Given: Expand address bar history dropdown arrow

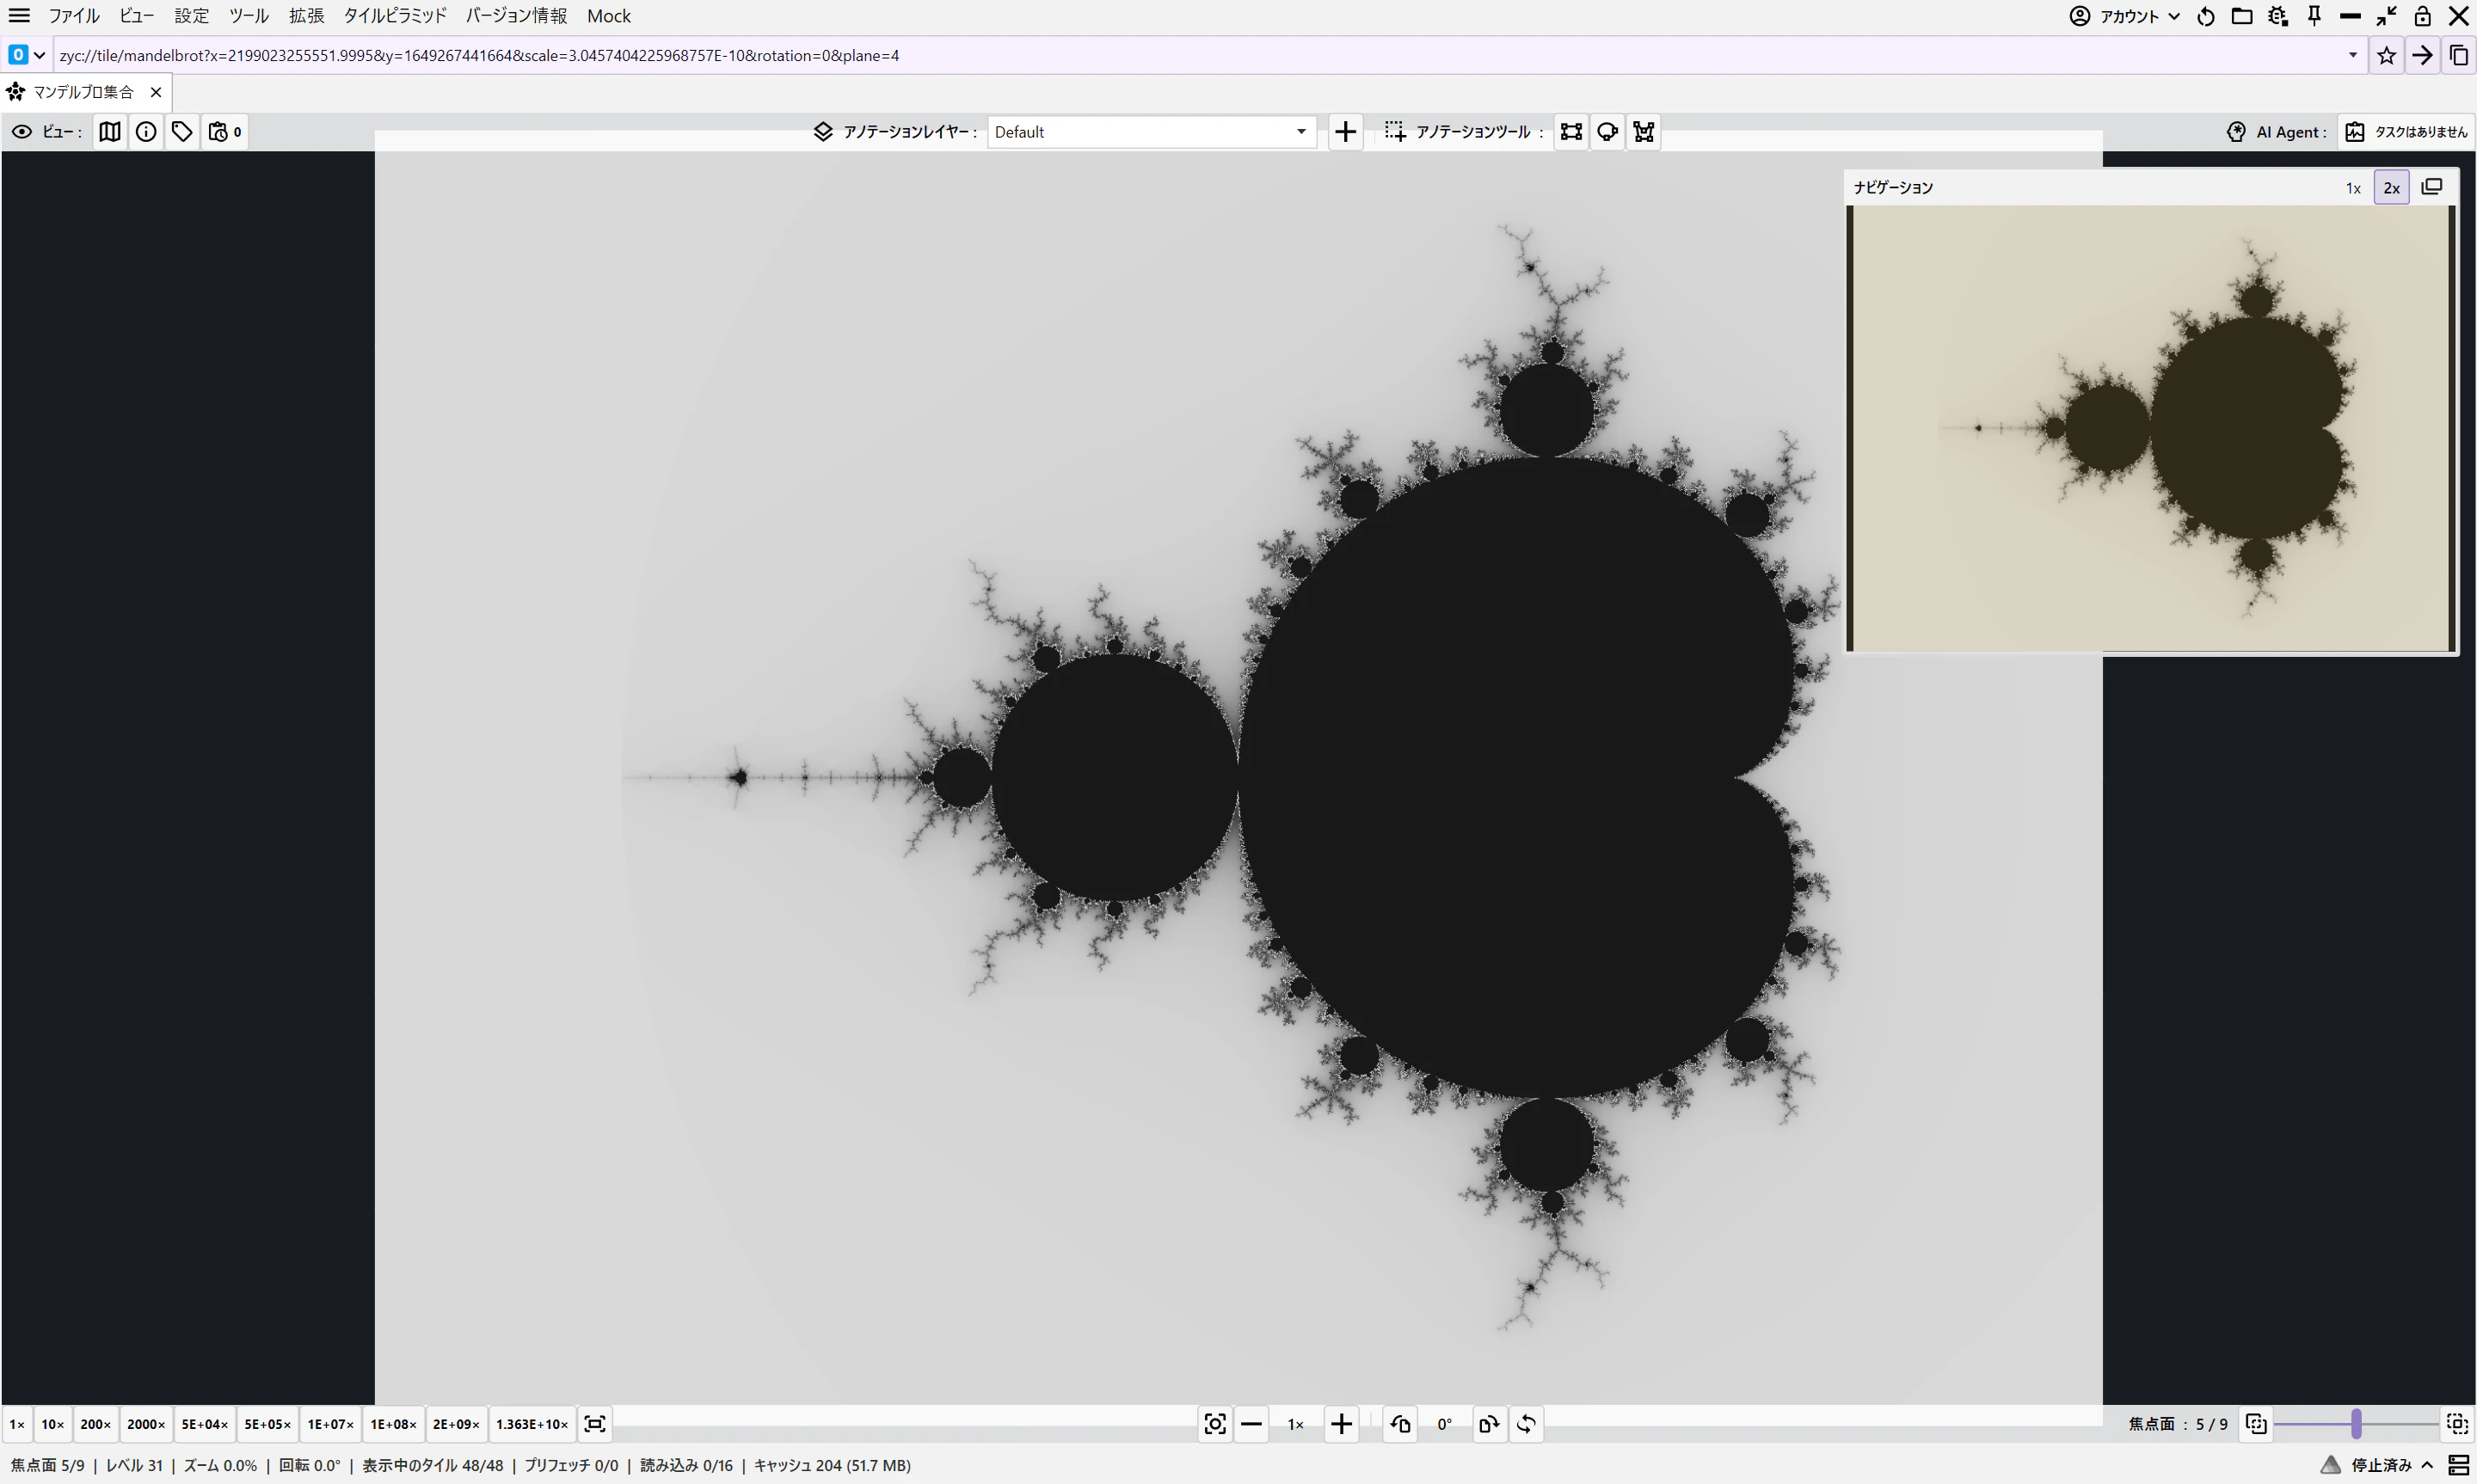Looking at the screenshot, I should [2352, 55].
